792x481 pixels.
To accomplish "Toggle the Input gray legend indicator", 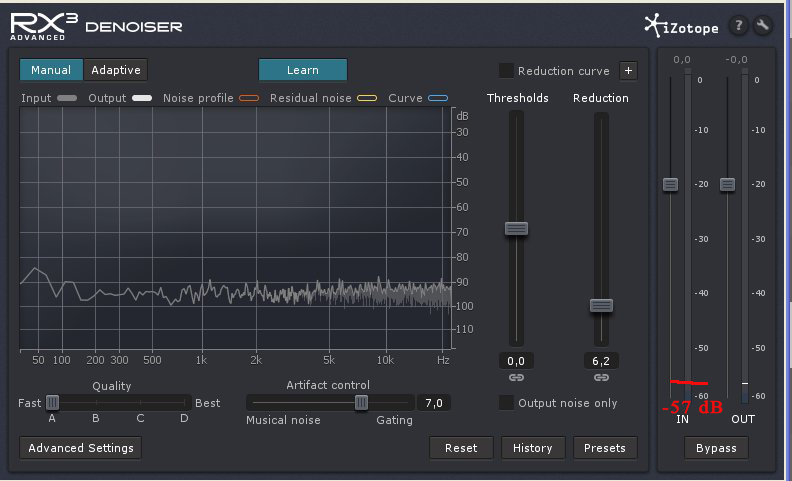I will point(67,98).
